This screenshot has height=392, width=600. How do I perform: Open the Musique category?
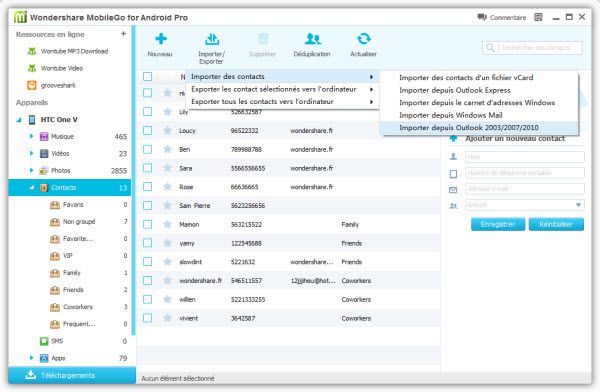pos(62,136)
